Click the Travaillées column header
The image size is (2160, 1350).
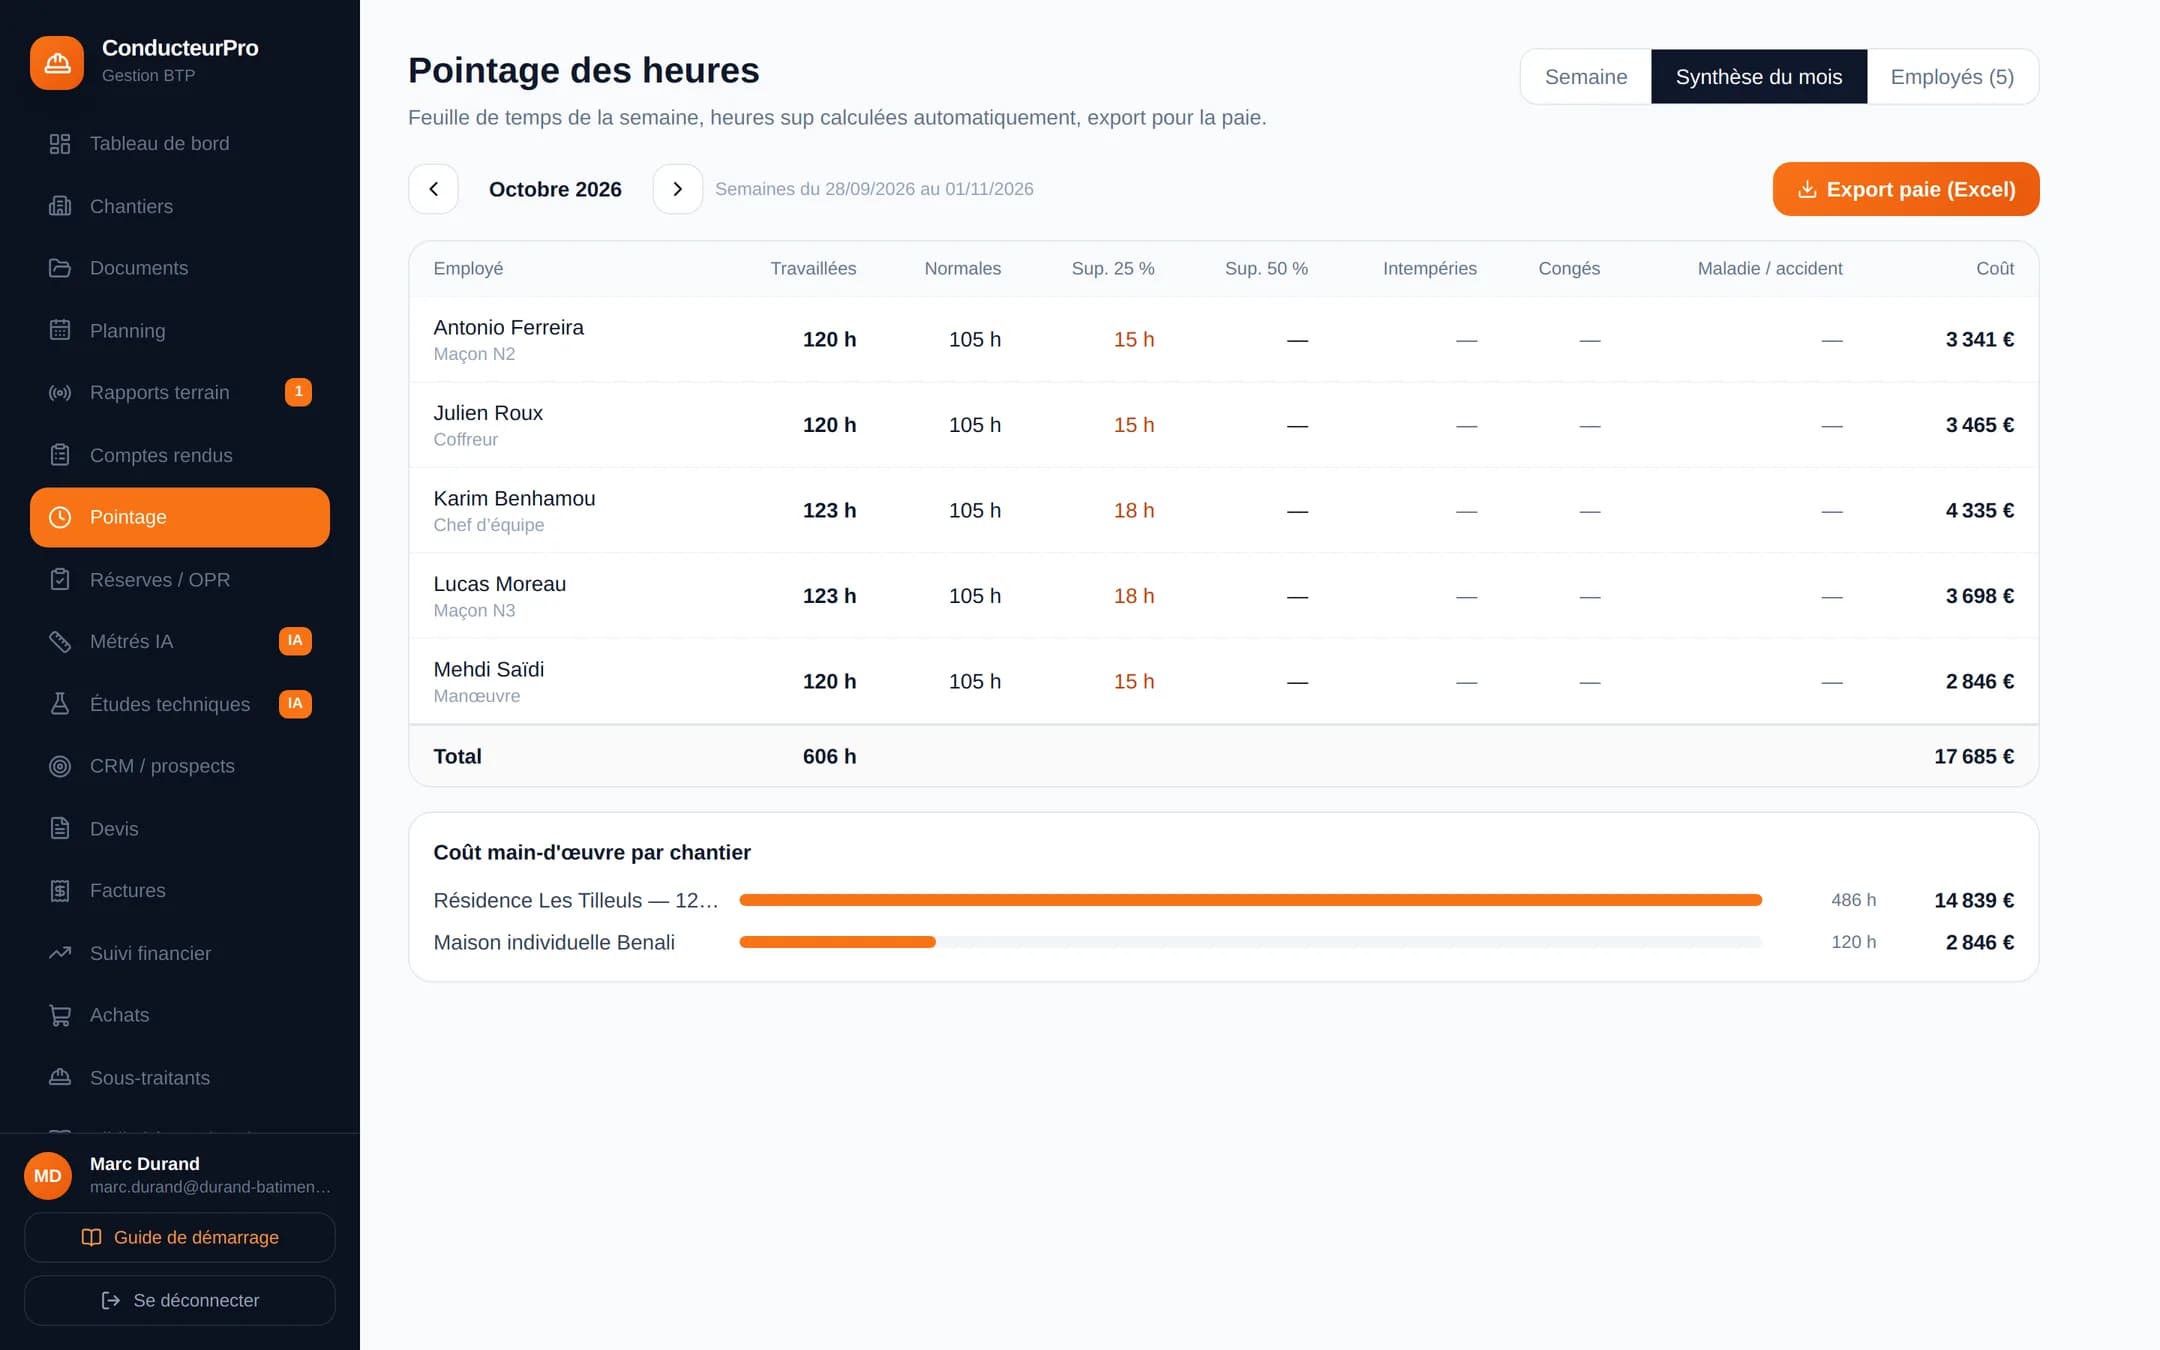tap(813, 268)
